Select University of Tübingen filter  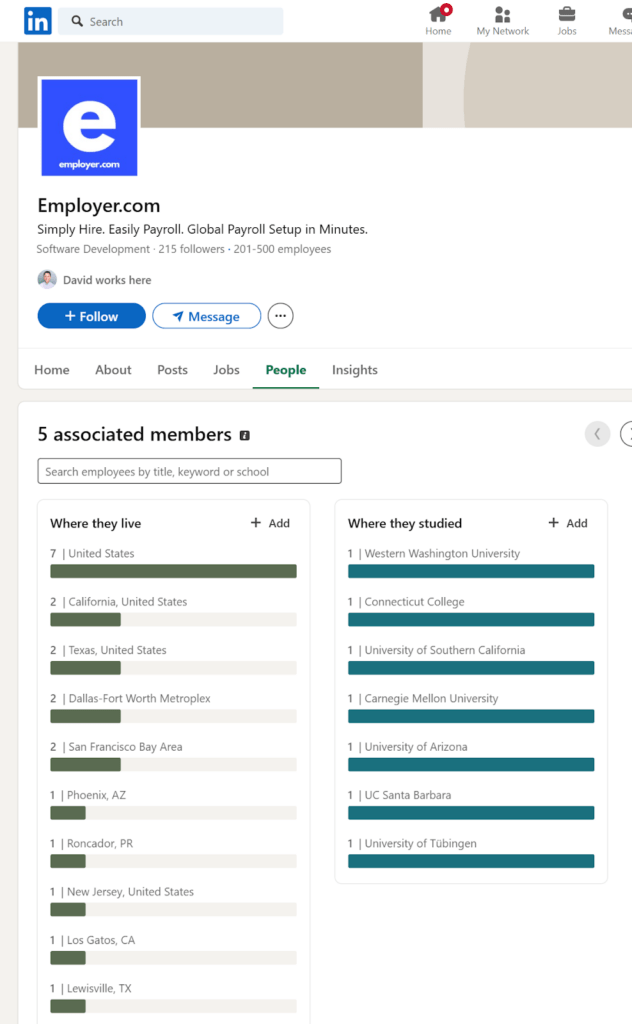pos(471,852)
